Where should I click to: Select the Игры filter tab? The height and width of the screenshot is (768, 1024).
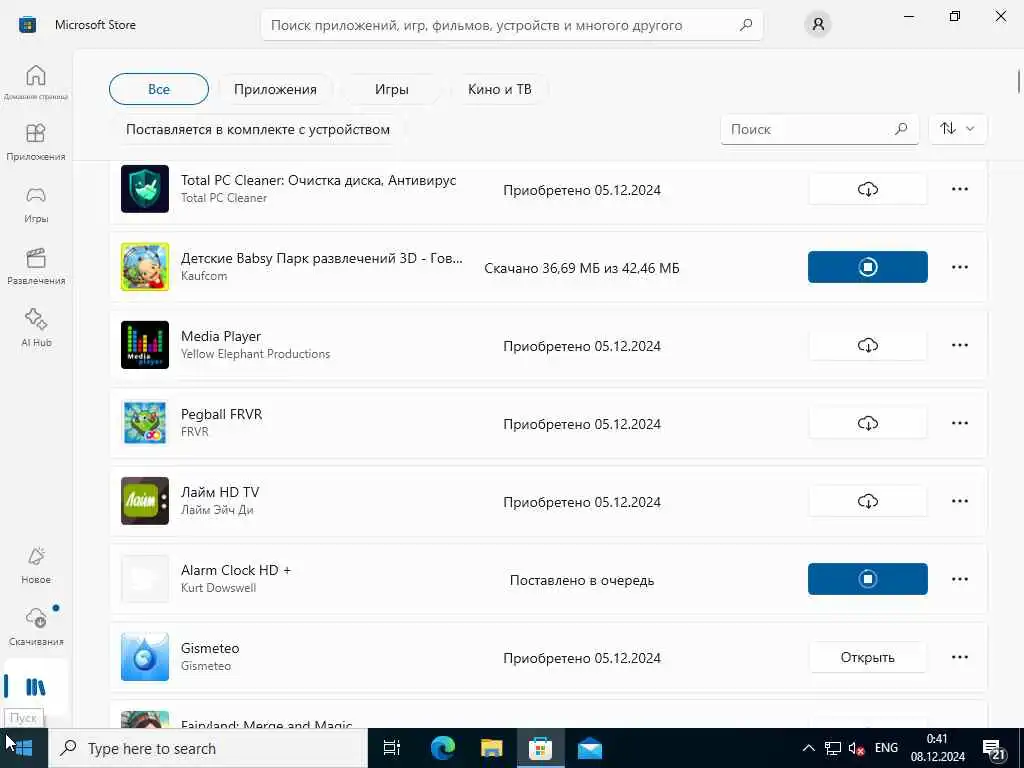(x=391, y=89)
